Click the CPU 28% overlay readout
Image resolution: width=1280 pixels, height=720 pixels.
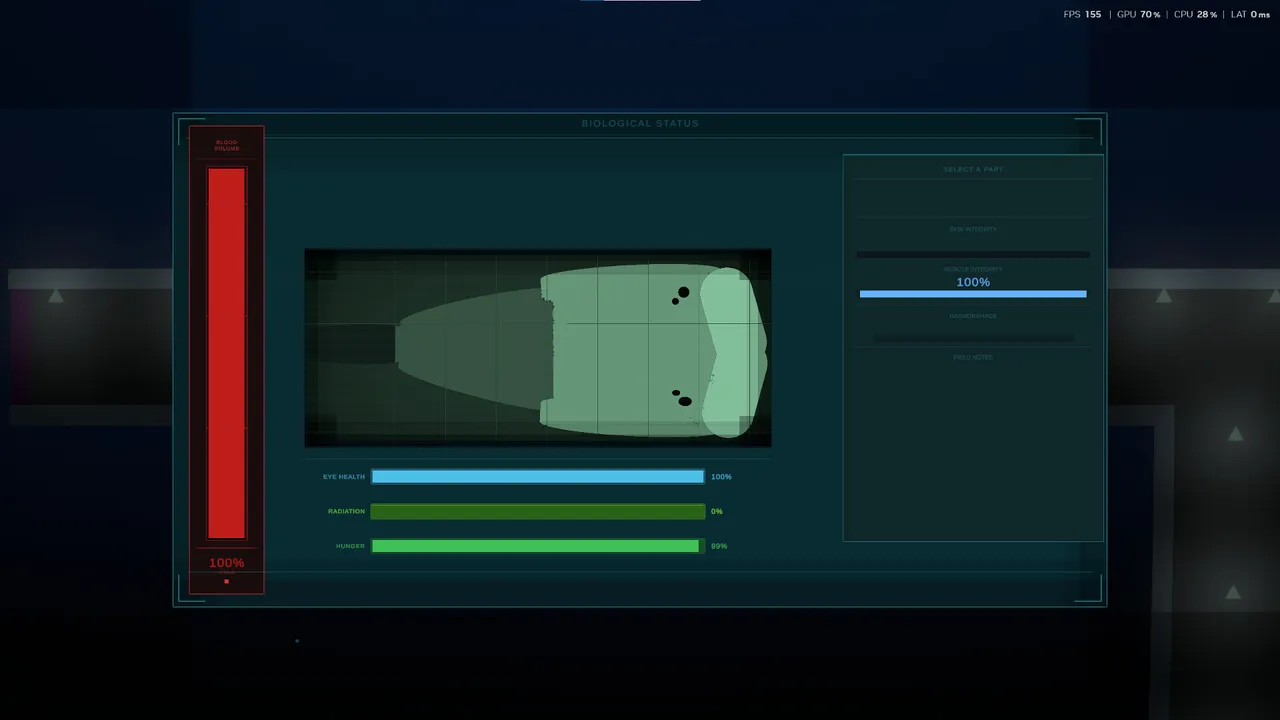[x=1195, y=15]
